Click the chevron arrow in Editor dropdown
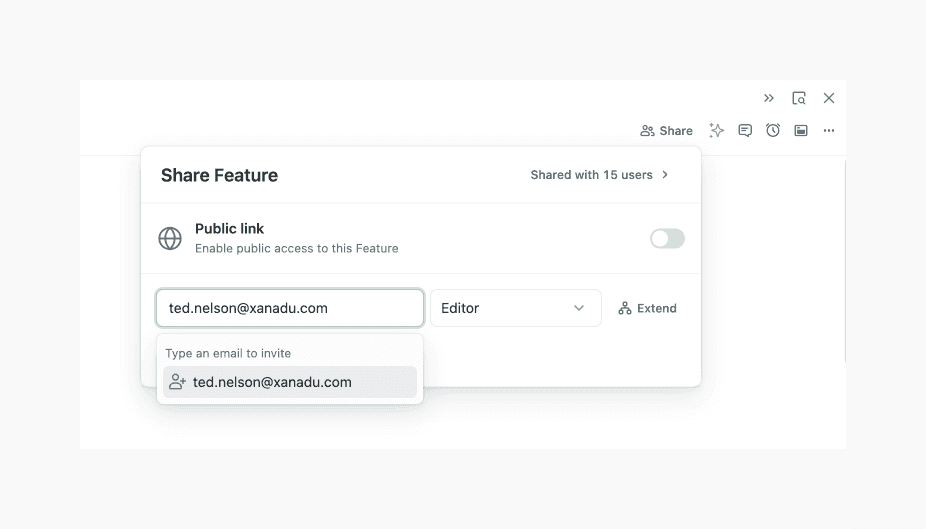Screen dimensions: 926x529 (579, 308)
